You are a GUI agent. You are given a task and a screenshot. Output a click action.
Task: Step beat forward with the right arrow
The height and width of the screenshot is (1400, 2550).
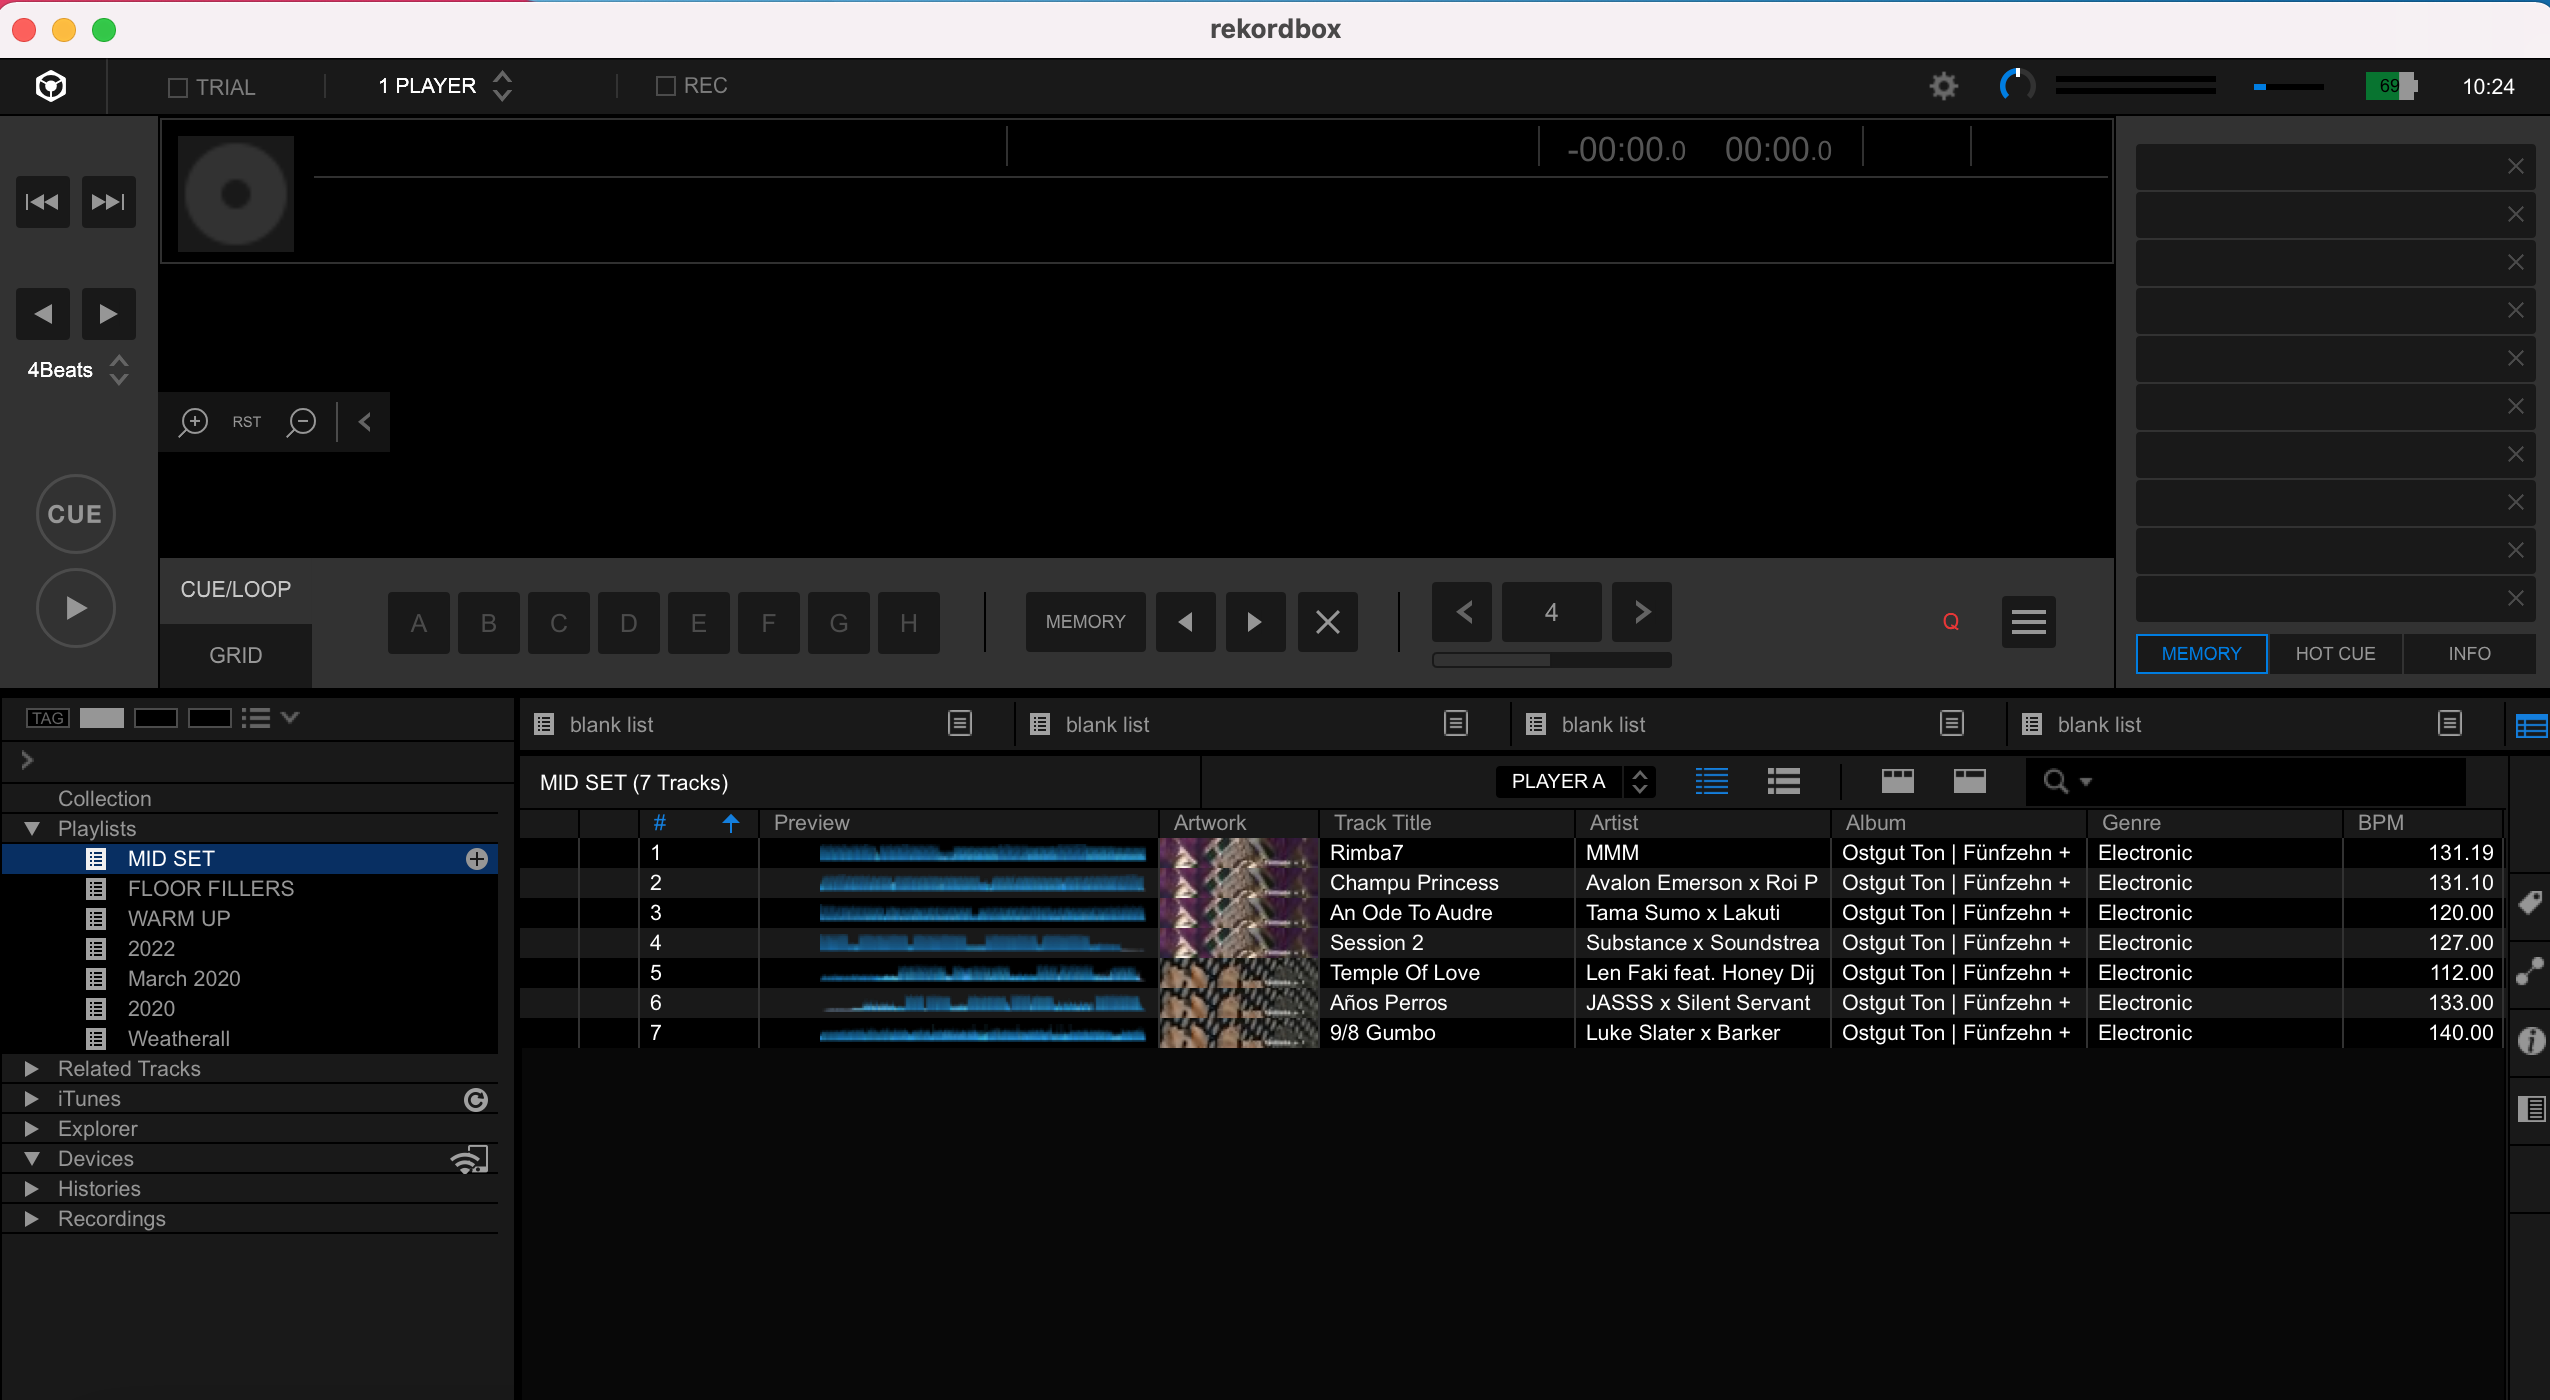108,314
